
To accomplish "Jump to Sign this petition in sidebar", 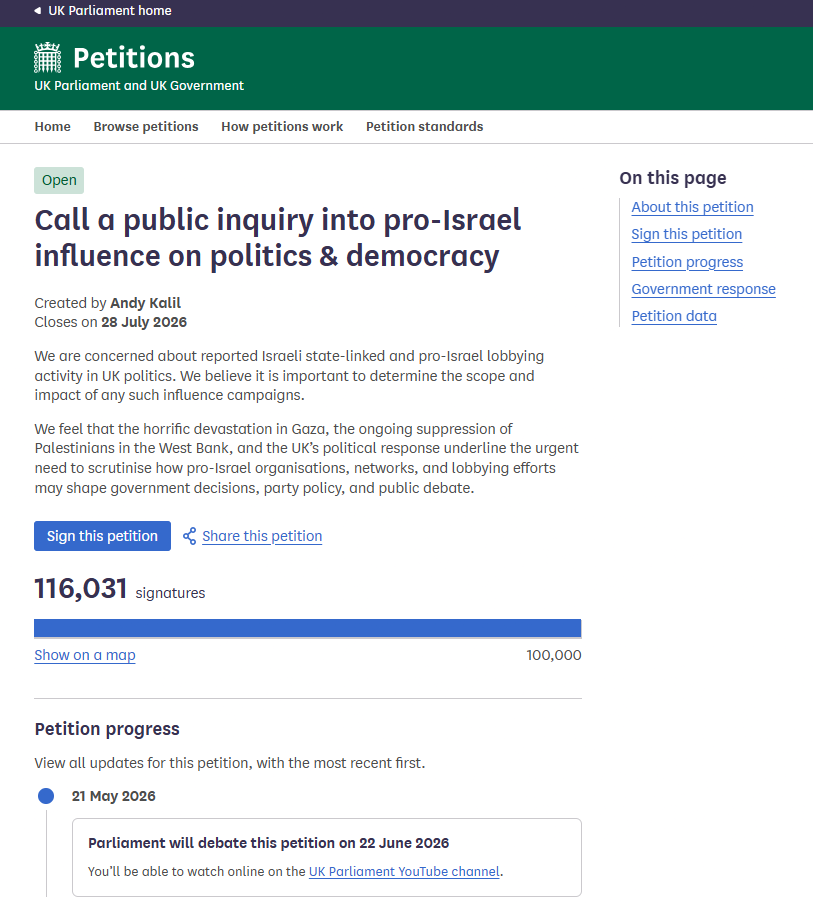I will (x=686, y=234).
